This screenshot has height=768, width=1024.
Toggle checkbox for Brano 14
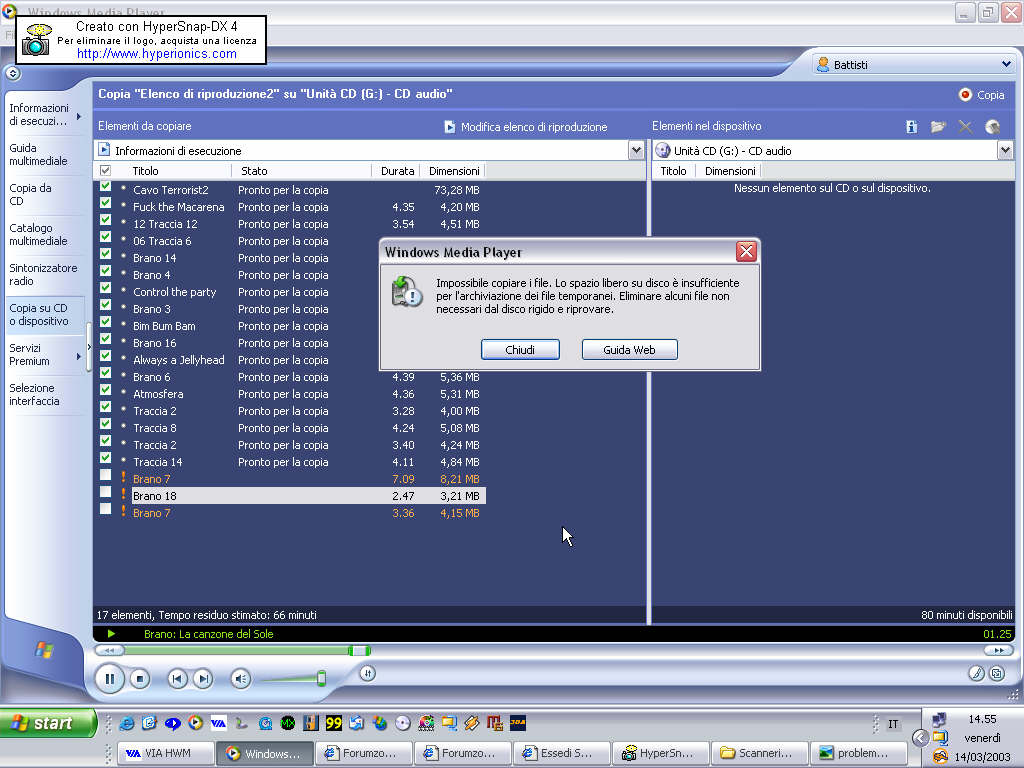click(x=105, y=254)
